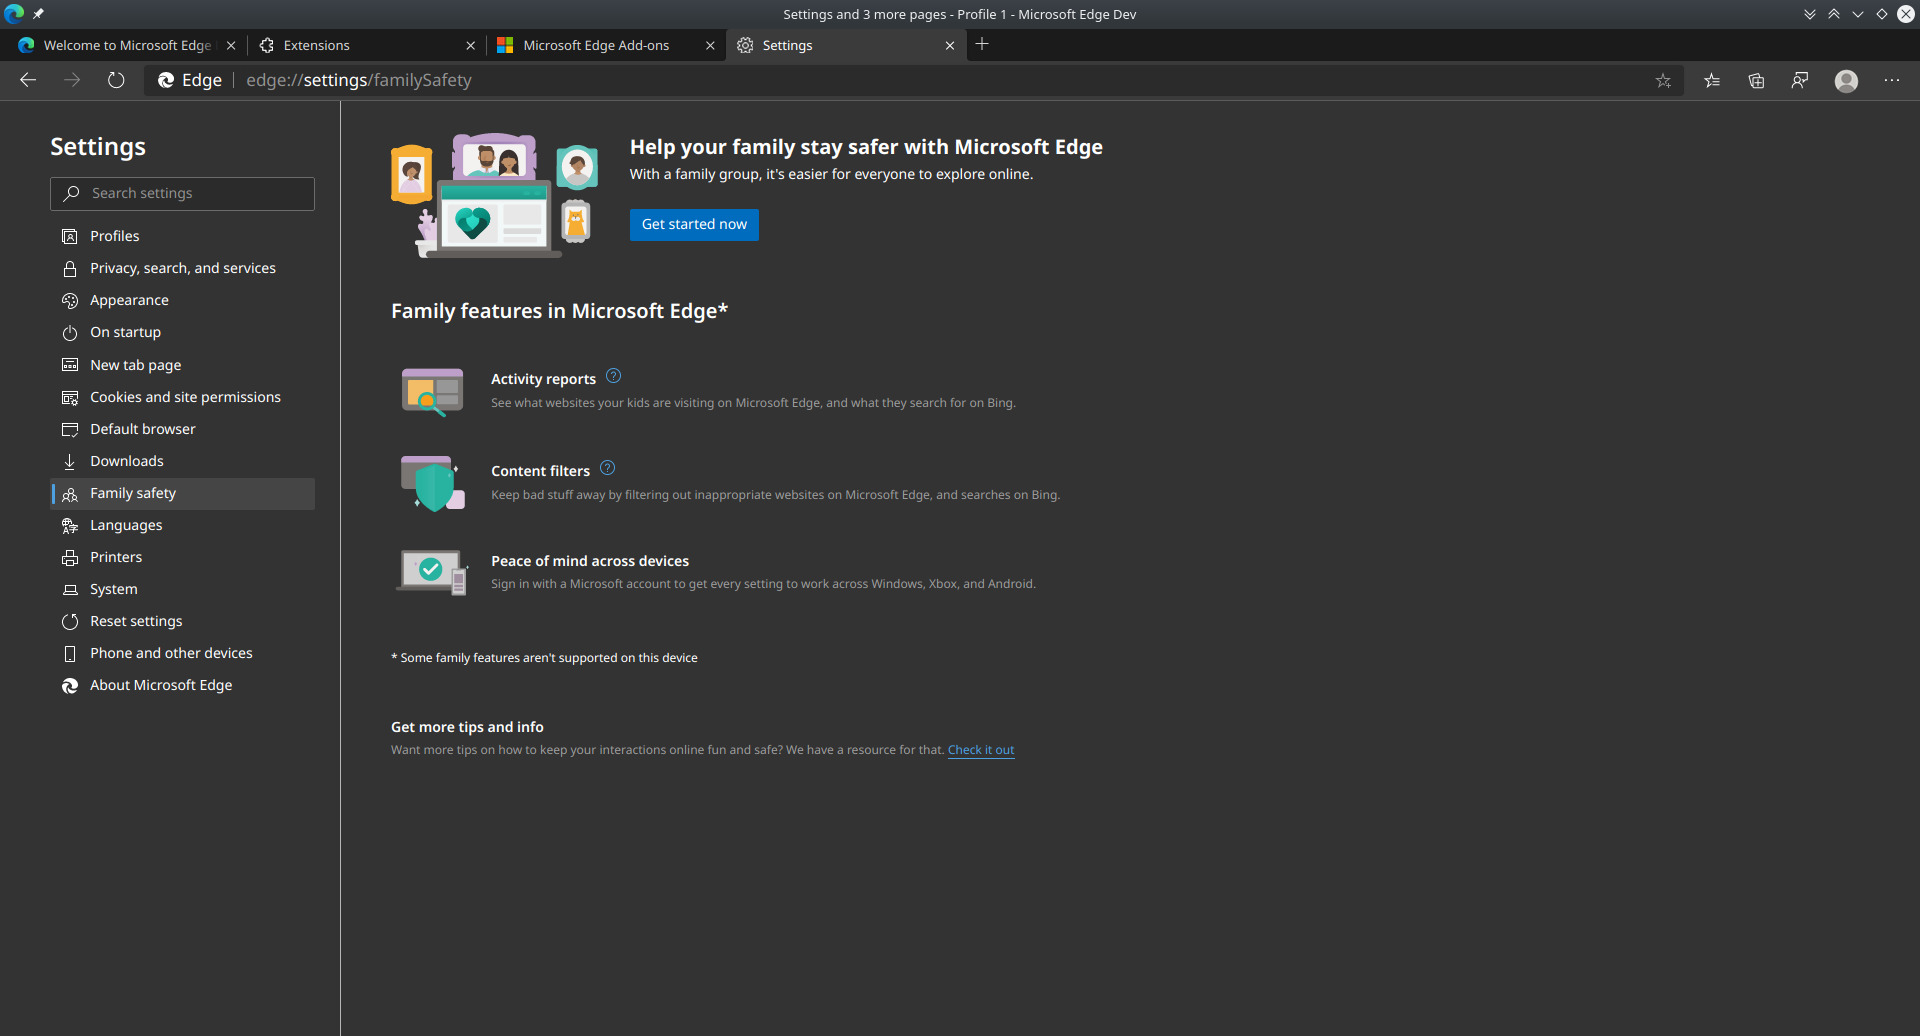
Task: Reload the current page
Action: click(x=115, y=80)
